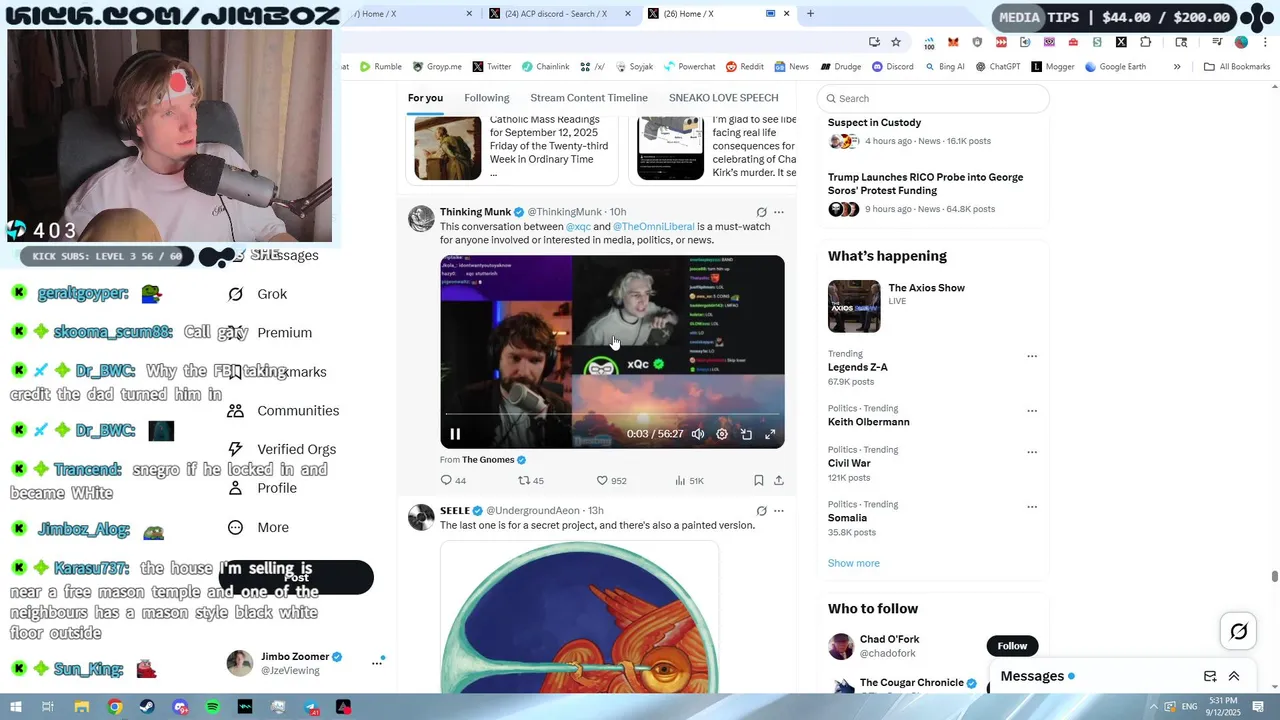Click the X search field

(933, 98)
